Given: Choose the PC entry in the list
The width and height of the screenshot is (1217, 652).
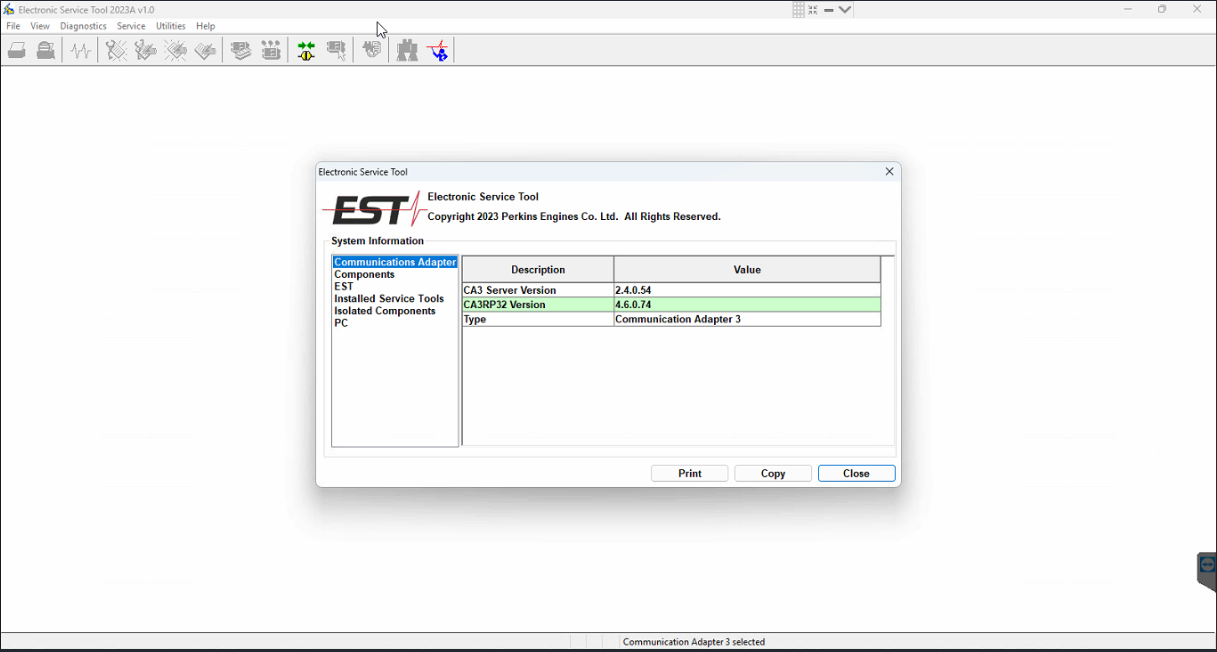Looking at the screenshot, I should (341, 323).
